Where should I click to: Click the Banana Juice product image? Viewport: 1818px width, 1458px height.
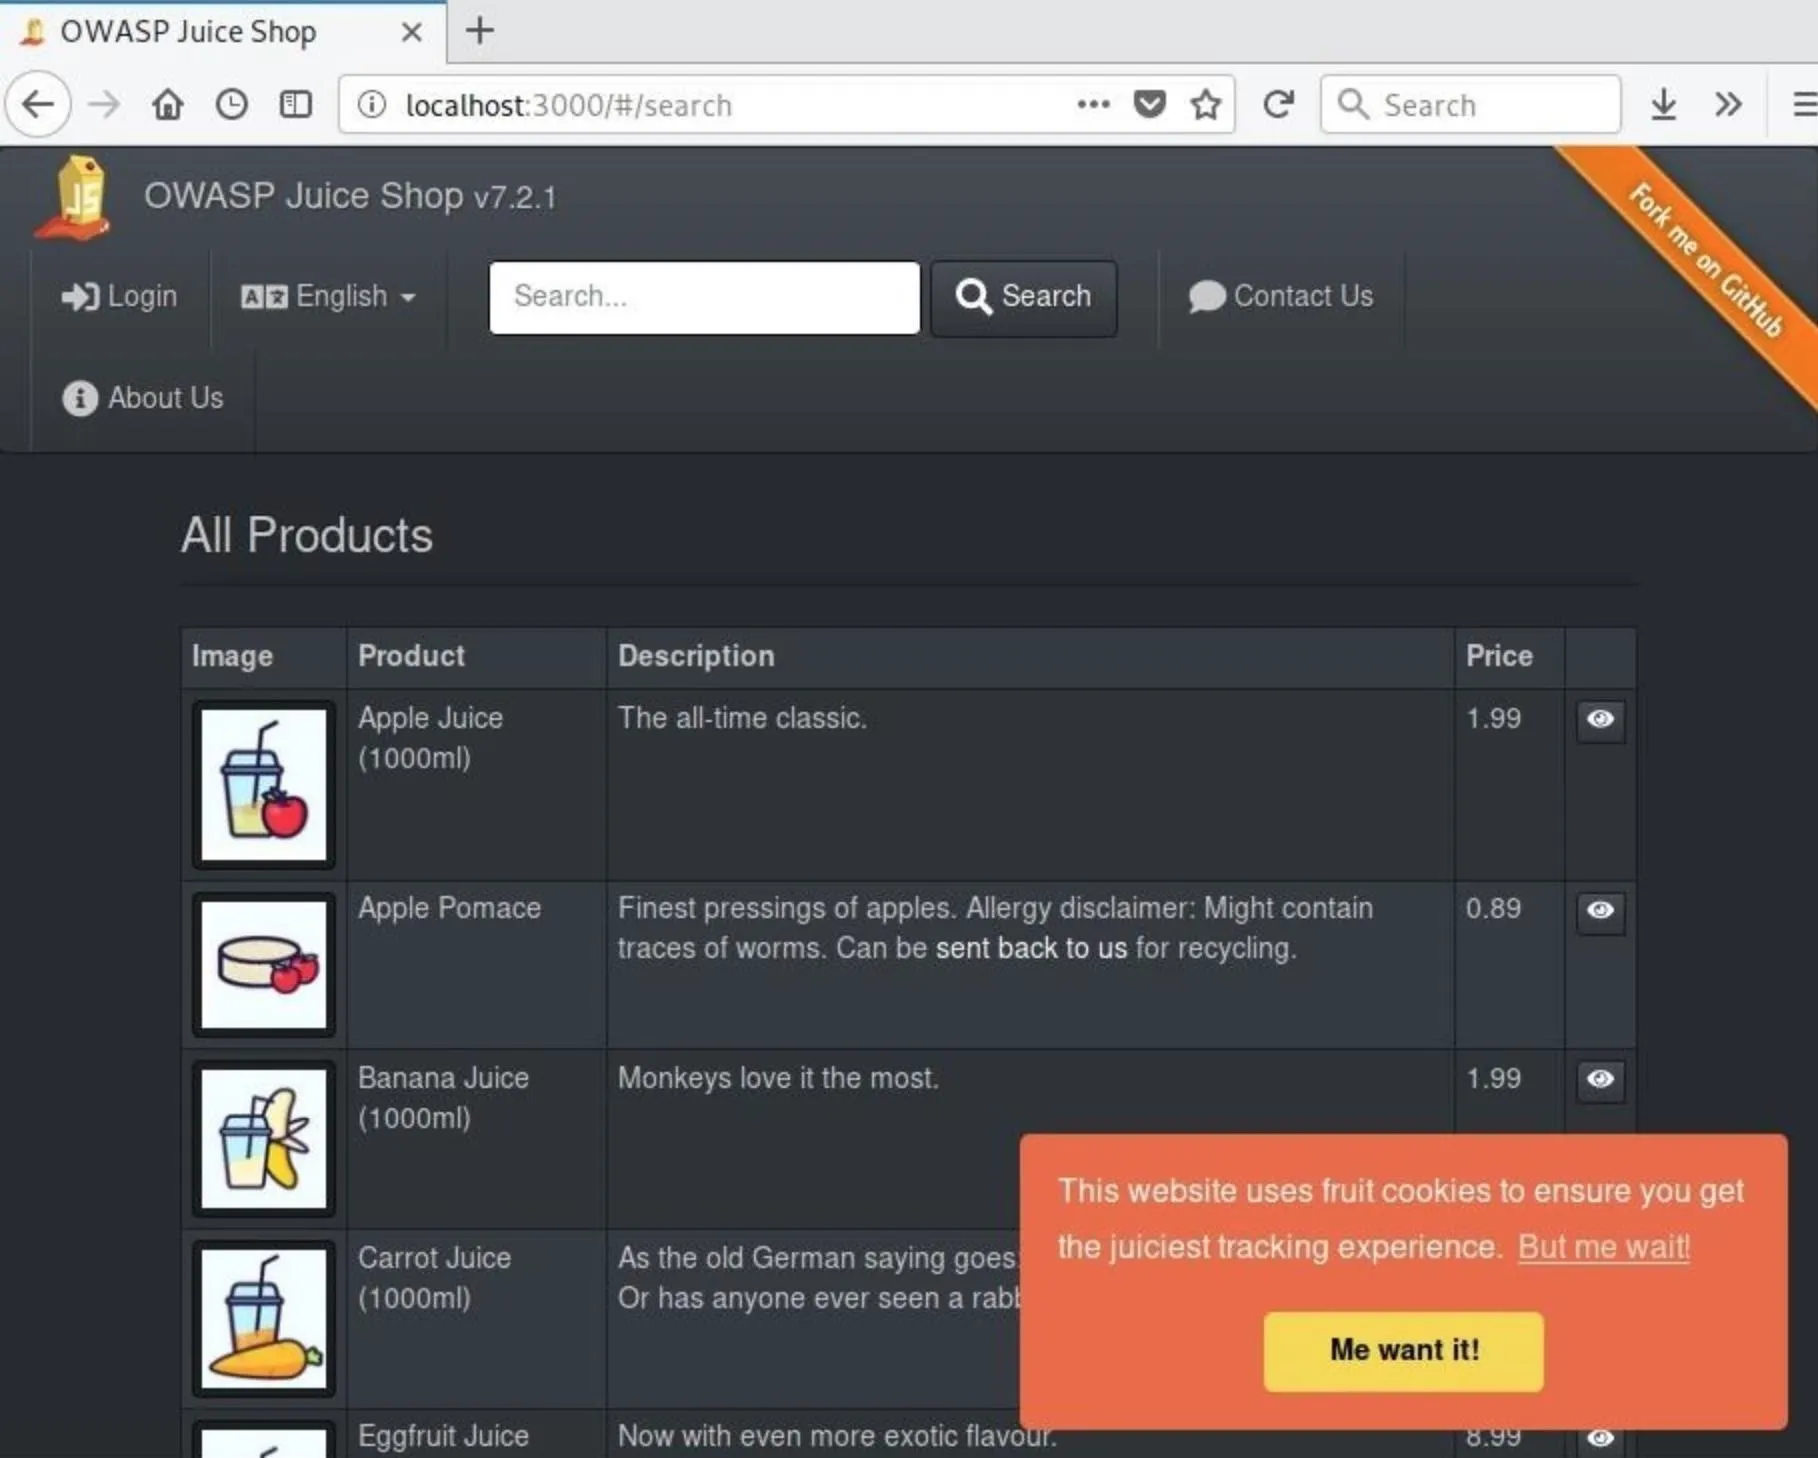[x=264, y=1139]
